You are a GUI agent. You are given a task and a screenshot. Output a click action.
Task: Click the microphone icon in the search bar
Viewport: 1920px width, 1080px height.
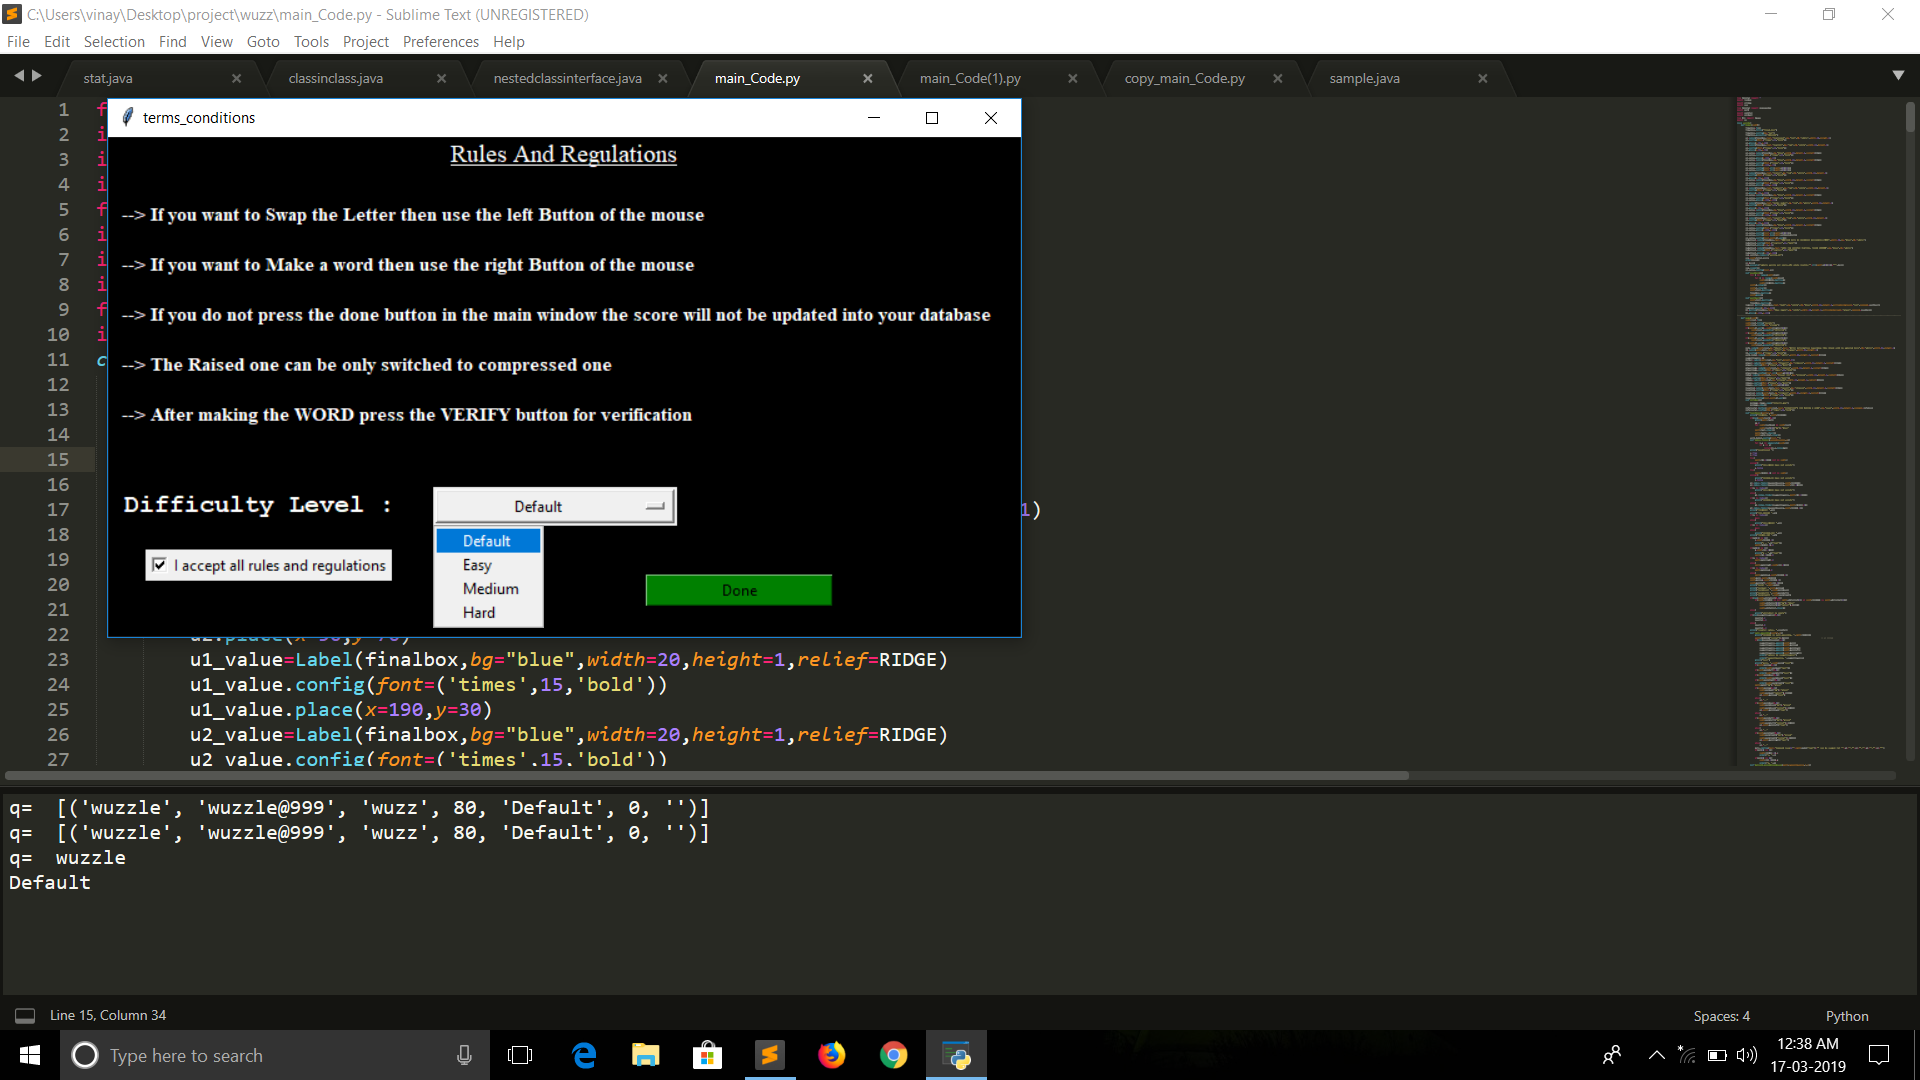463,1055
